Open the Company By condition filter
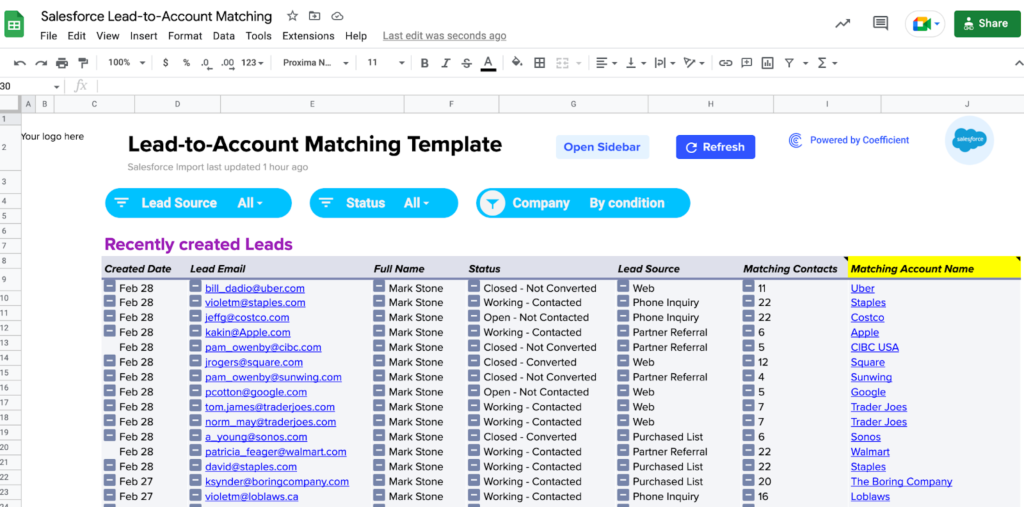The width and height of the screenshot is (1024, 507). tap(583, 203)
